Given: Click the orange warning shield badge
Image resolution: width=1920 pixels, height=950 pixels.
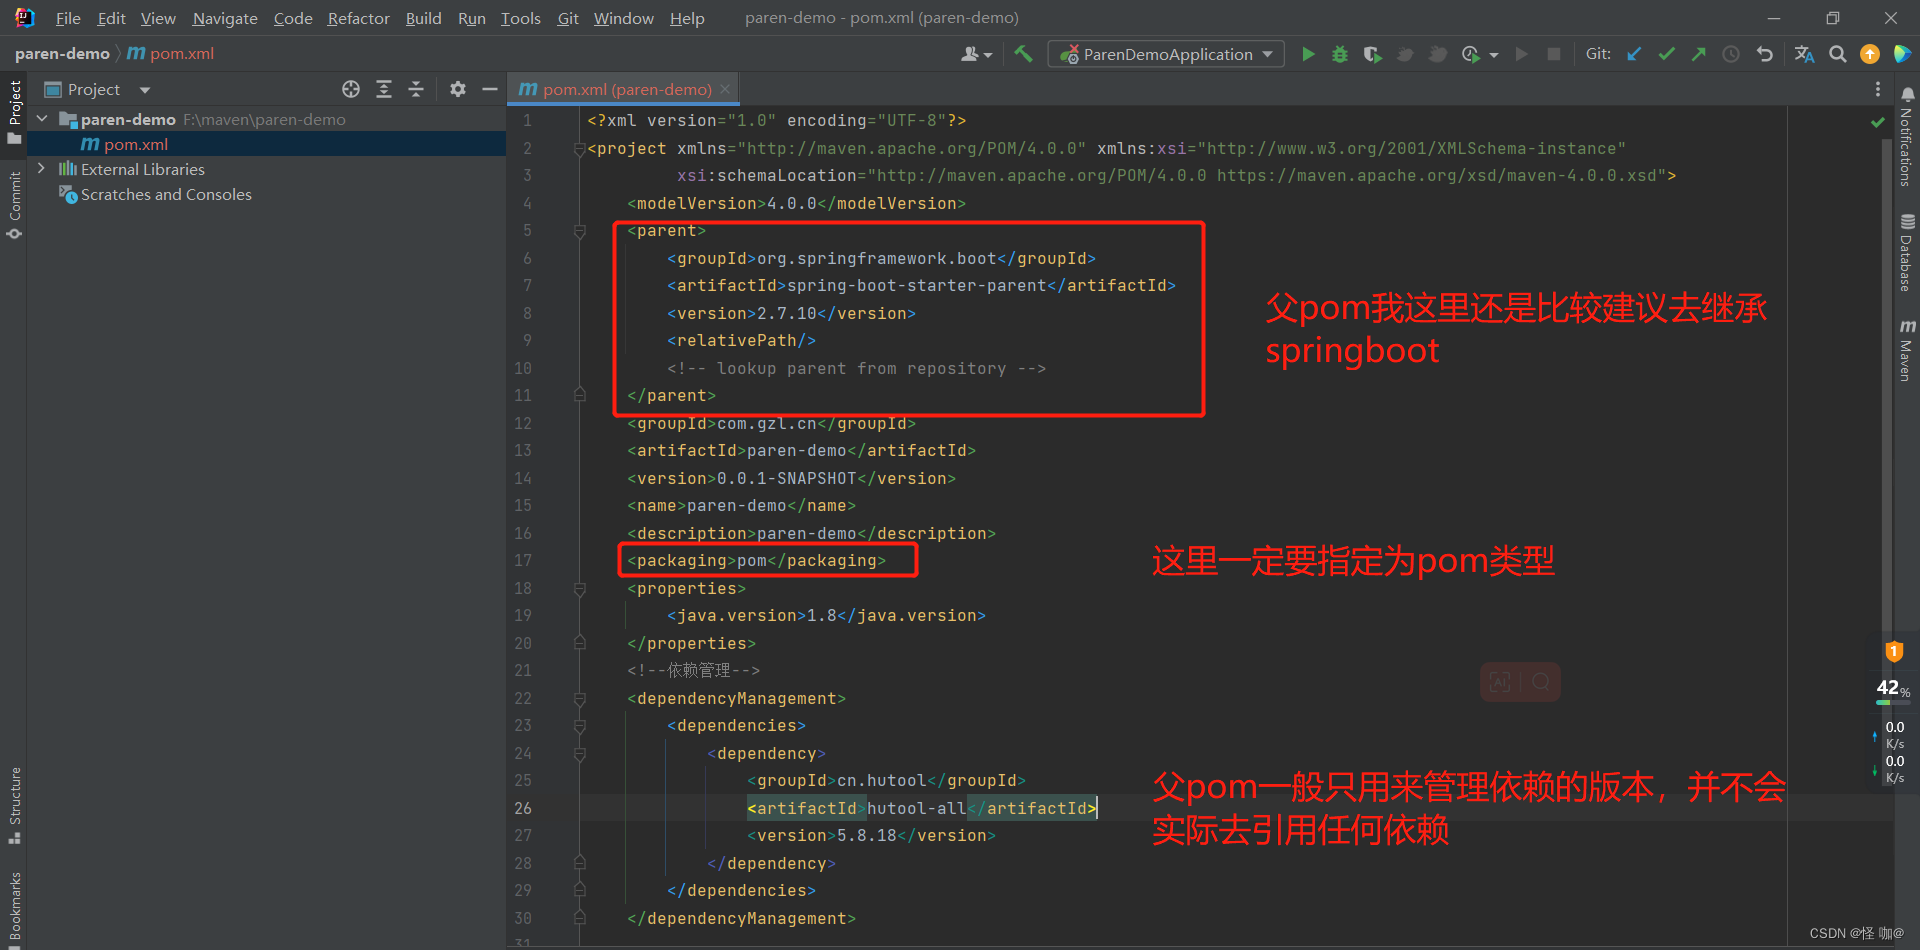Looking at the screenshot, I should pos(1894,651).
